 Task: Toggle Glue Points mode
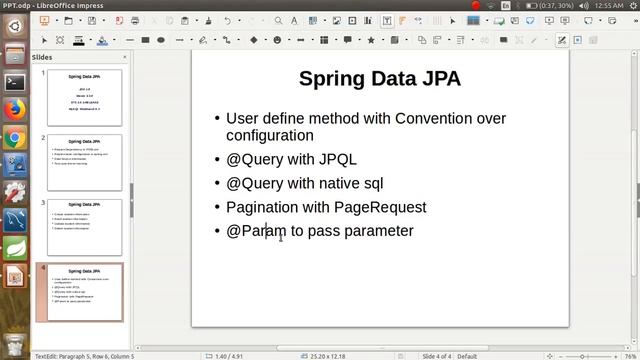pos(578,40)
